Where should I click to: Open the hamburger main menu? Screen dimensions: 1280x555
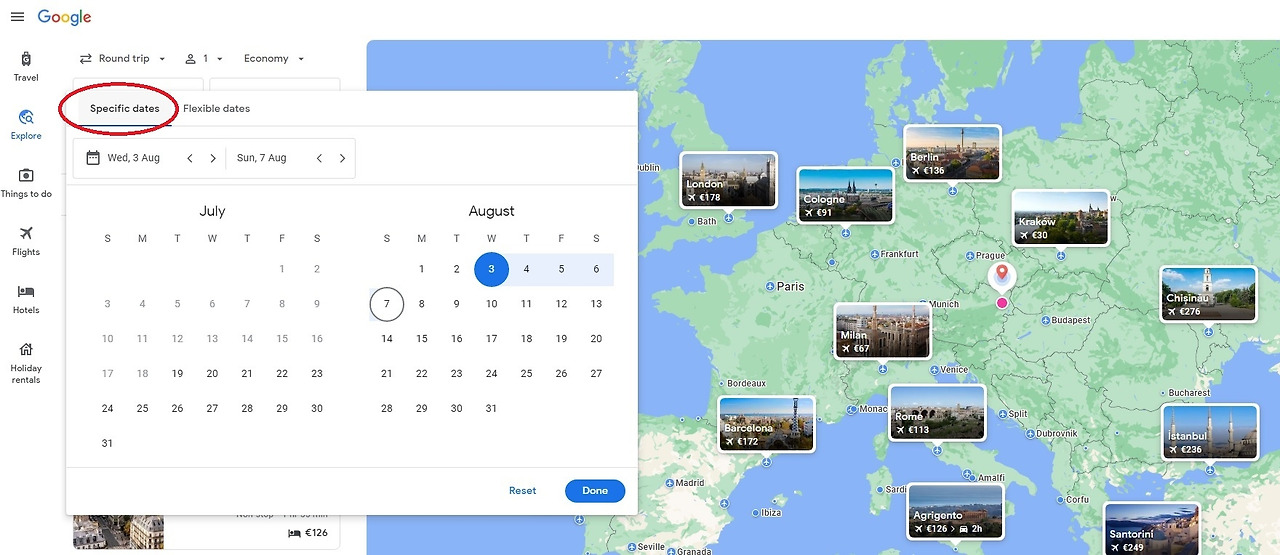pos(17,17)
